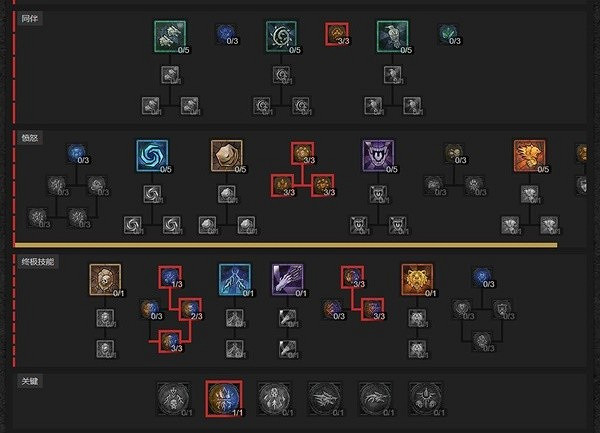Select the wolves companion skill 0/5
This screenshot has width=600, height=433.
point(170,36)
